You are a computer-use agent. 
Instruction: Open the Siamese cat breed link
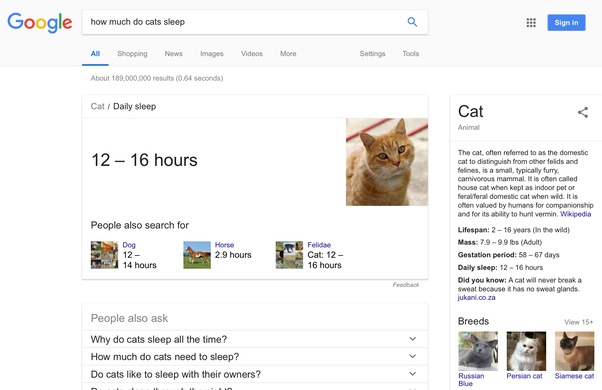click(574, 376)
